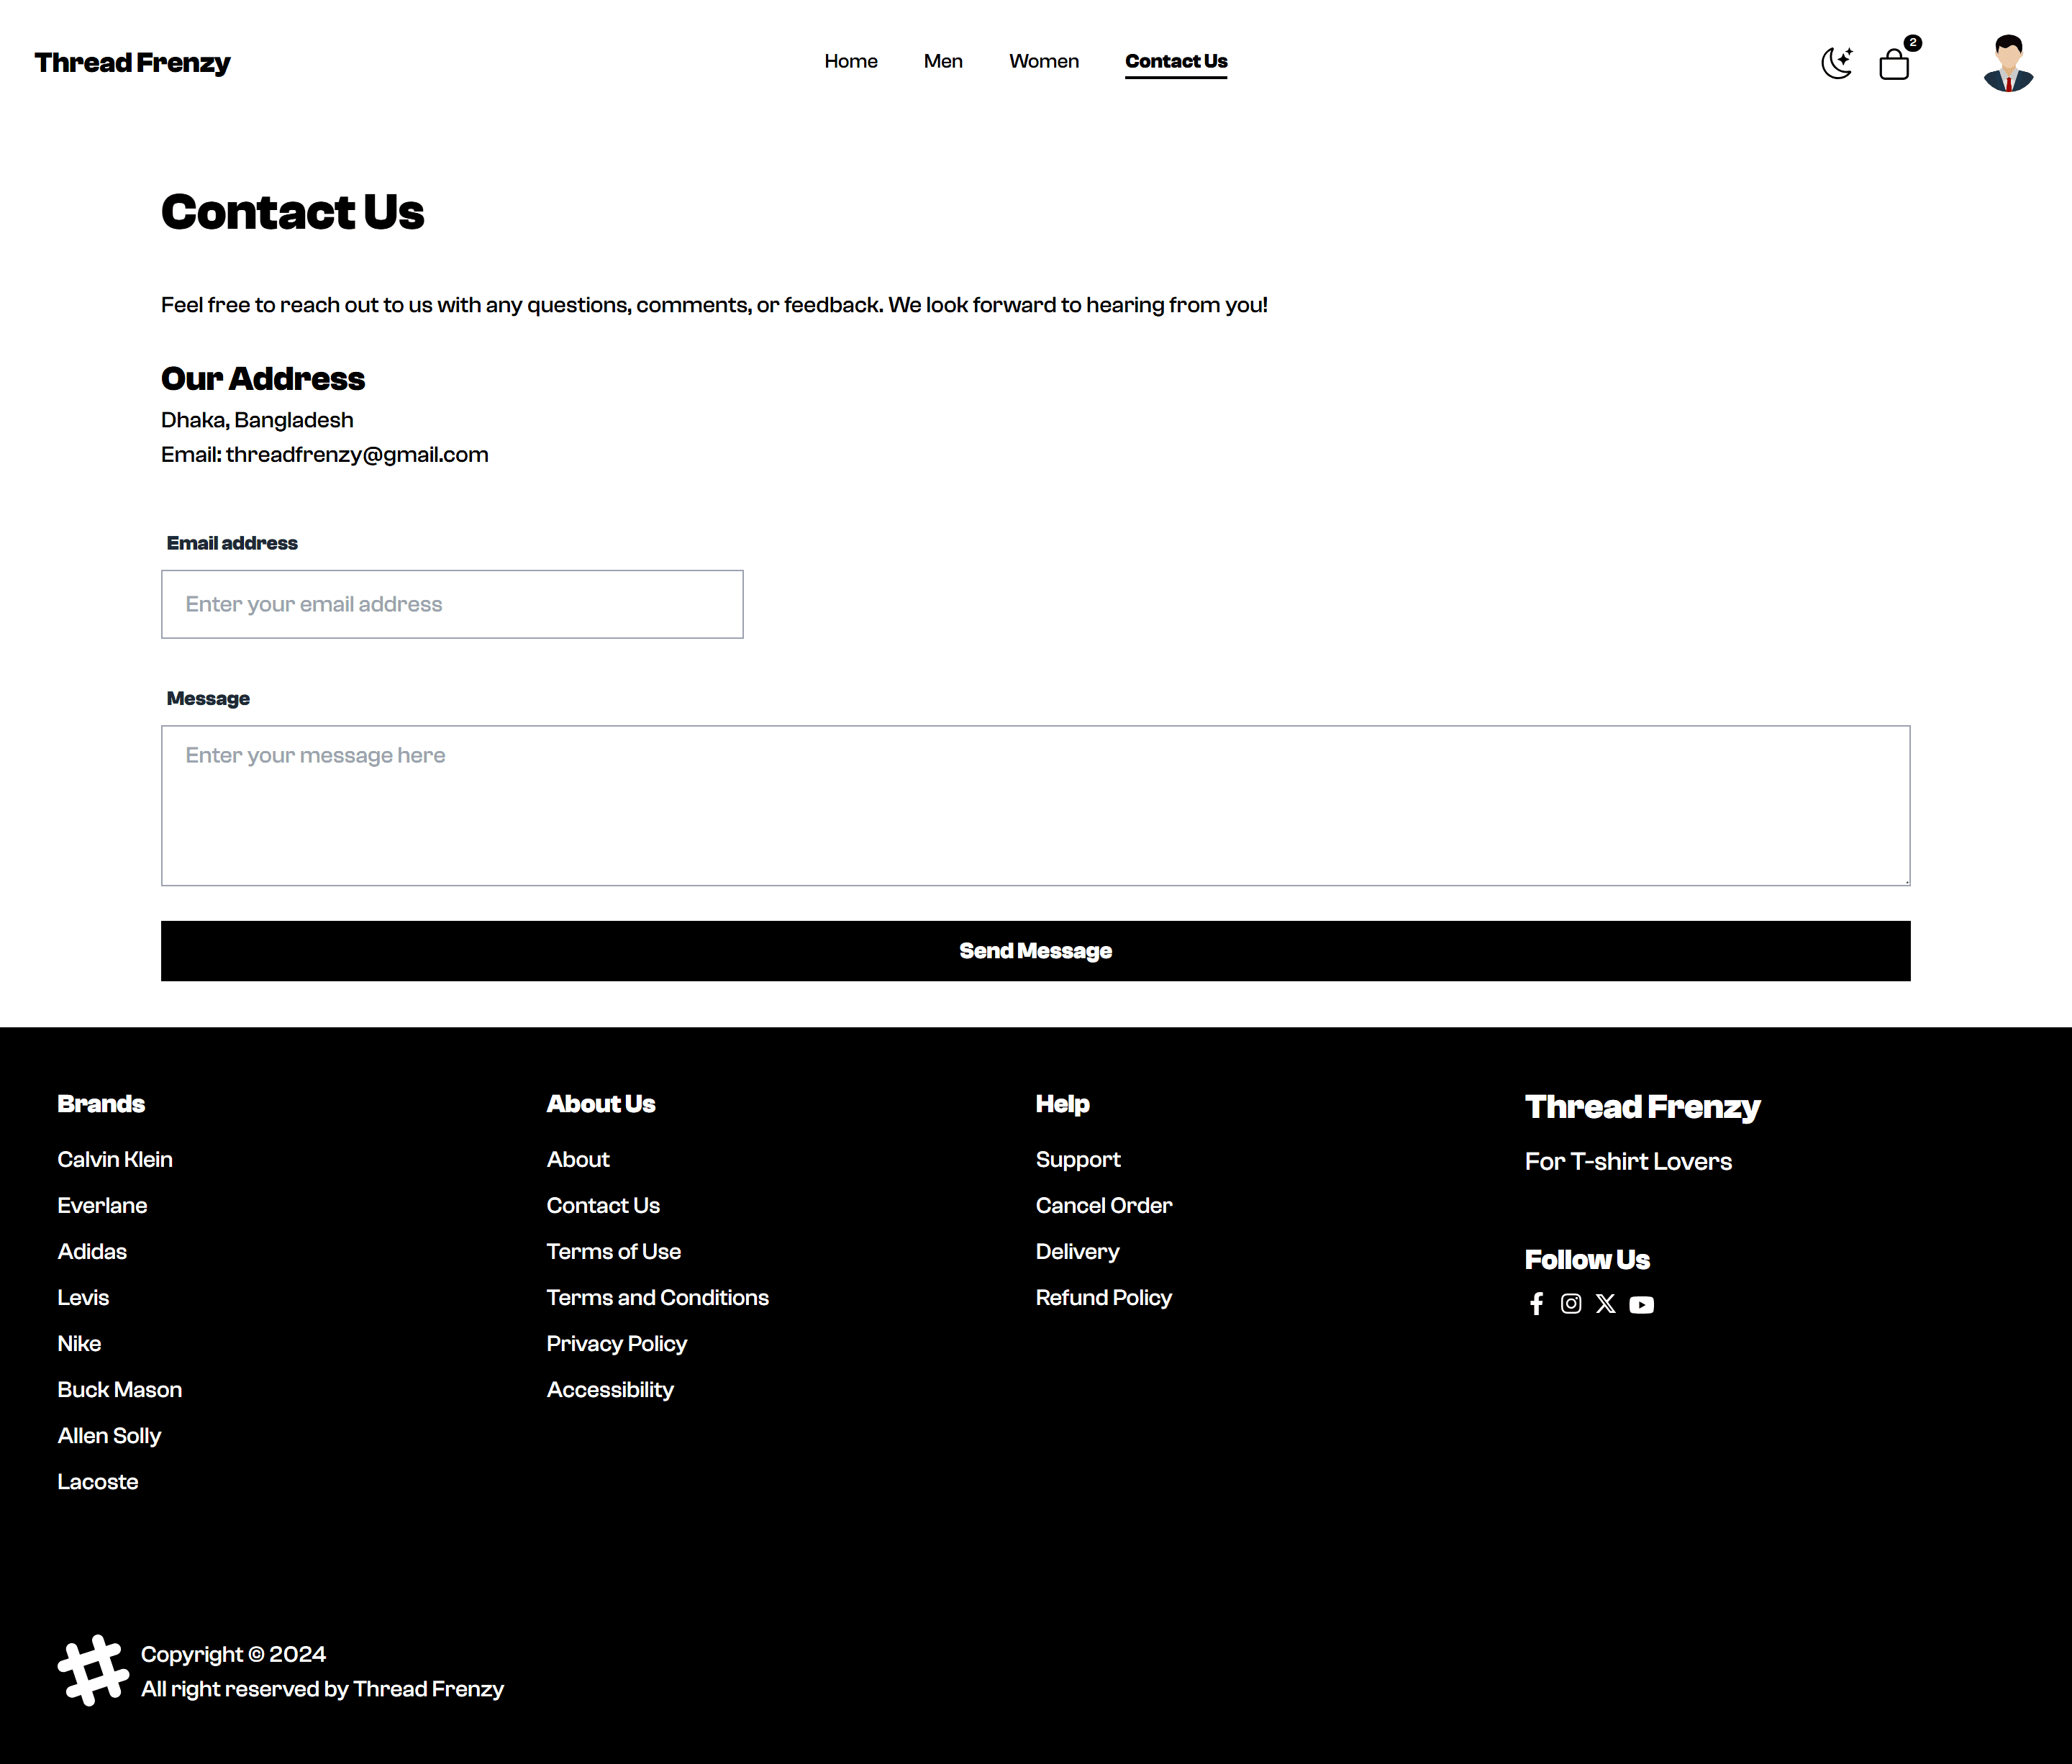Screen dimensions: 2072x1764
Task: Go to the Home nav item
Action: coord(851,61)
